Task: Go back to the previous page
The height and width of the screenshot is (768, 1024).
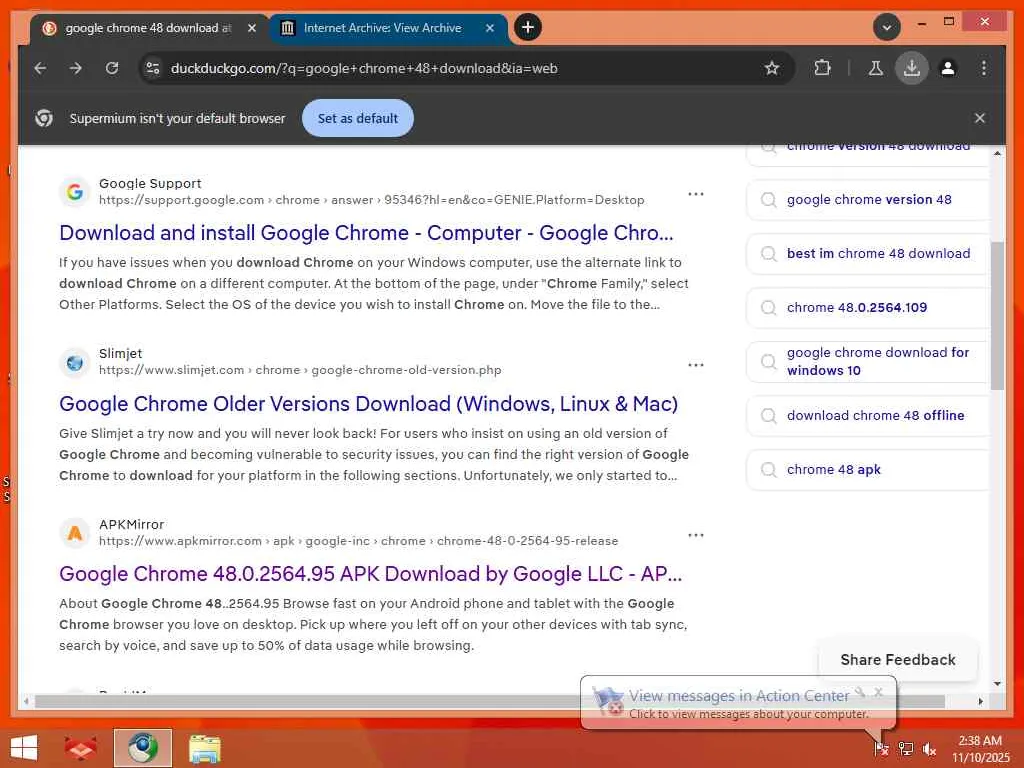Action: click(x=40, y=68)
